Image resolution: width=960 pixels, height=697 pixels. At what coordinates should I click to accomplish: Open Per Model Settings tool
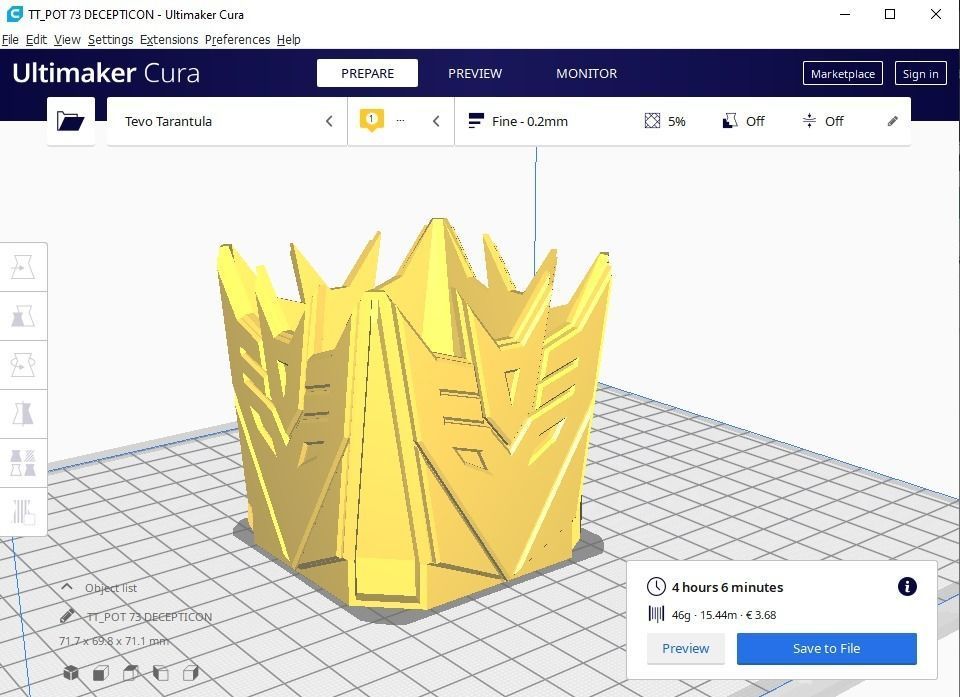tap(23, 463)
